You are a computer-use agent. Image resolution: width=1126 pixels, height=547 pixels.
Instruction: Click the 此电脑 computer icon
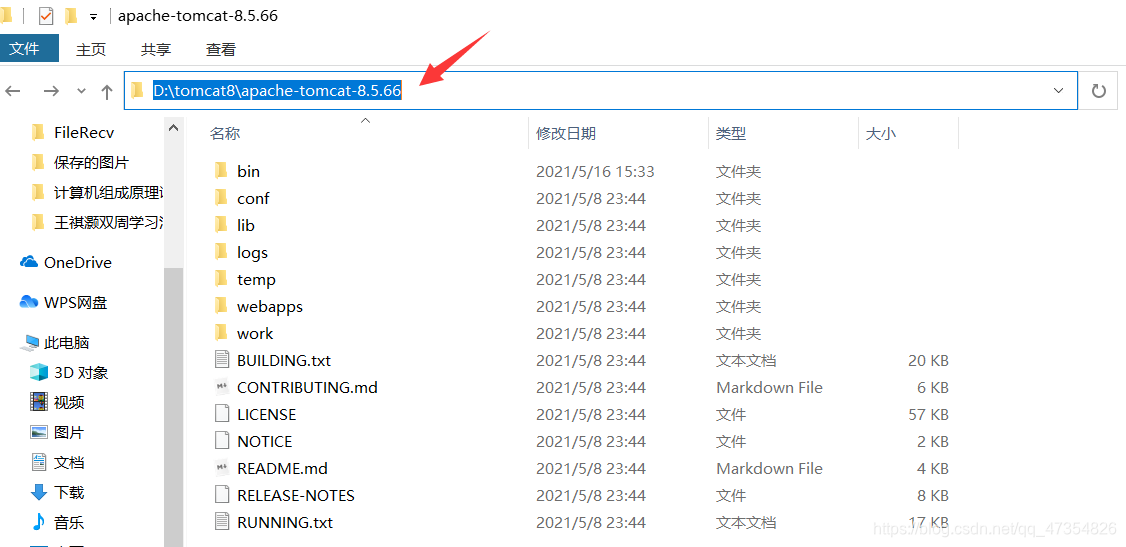point(29,343)
